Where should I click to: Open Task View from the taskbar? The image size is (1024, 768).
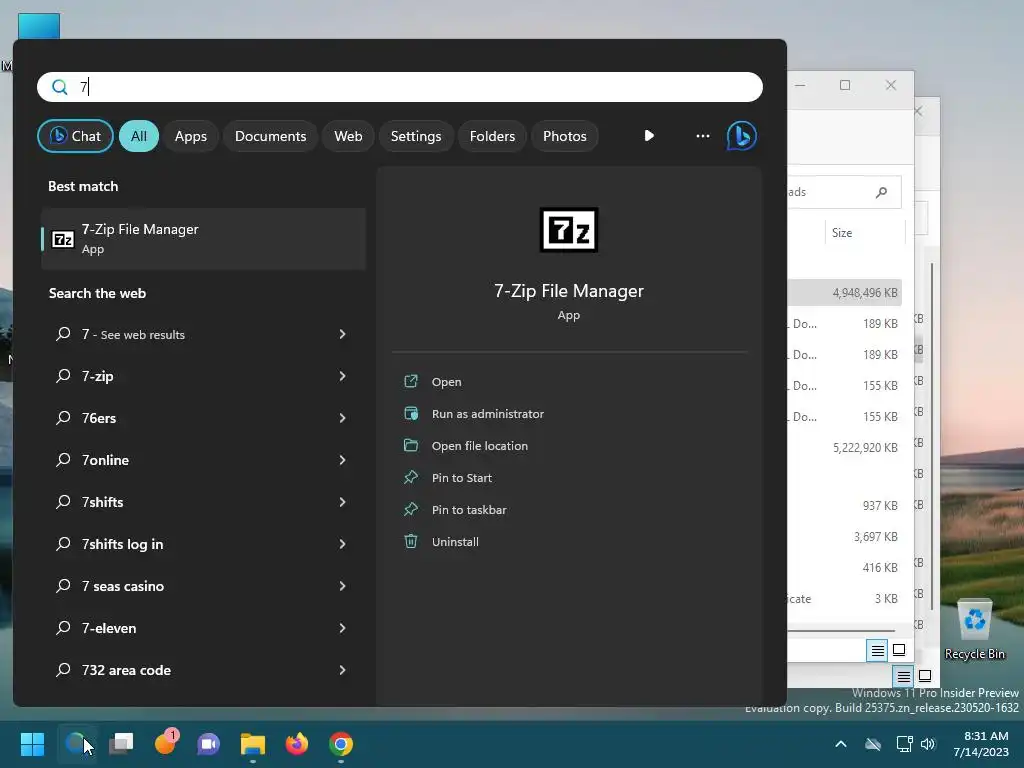(x=121, y=744)
